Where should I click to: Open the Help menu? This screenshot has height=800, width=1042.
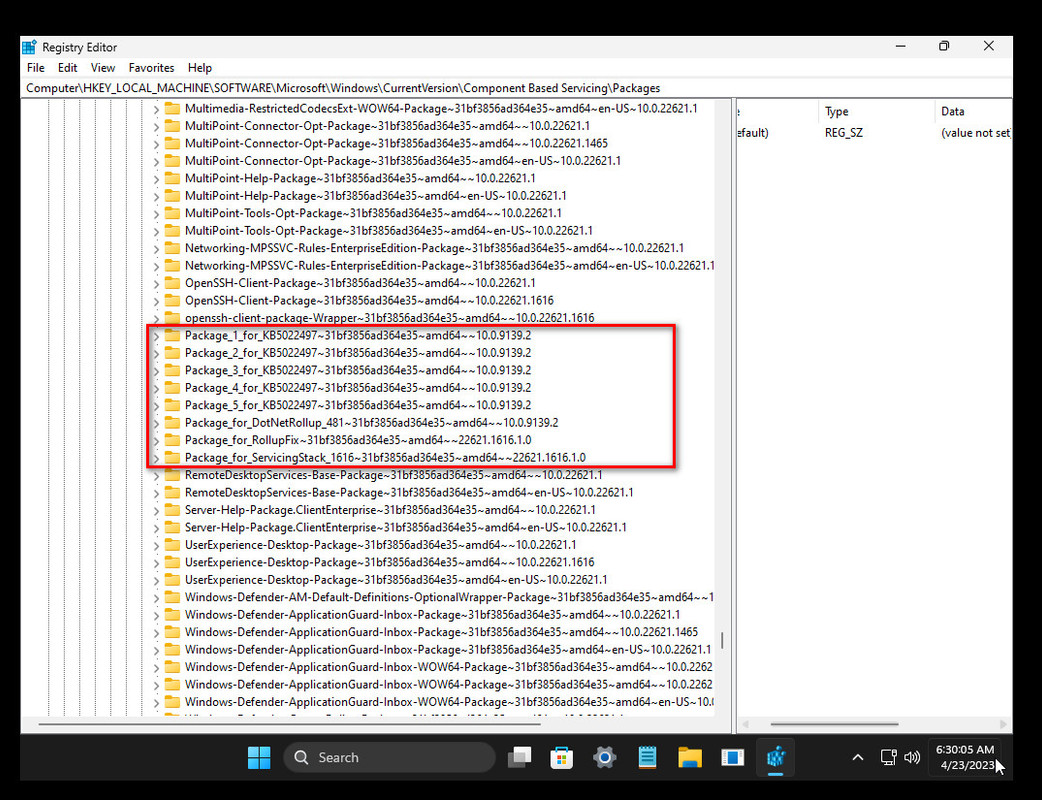[199, 68]
